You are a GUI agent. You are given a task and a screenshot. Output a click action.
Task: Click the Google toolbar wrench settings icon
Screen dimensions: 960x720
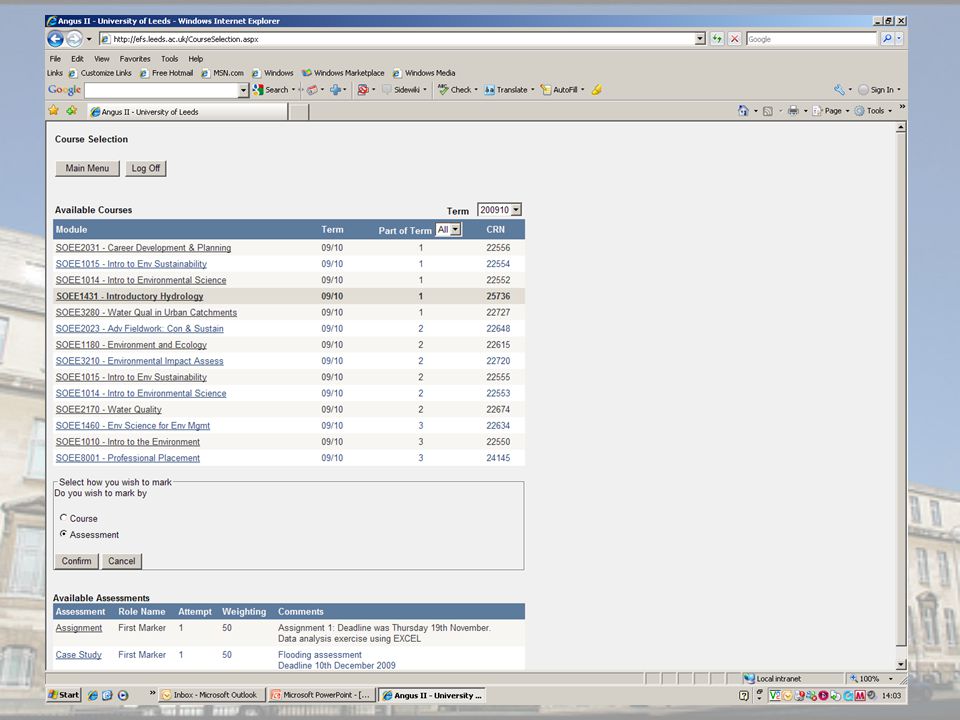(839, 90)
